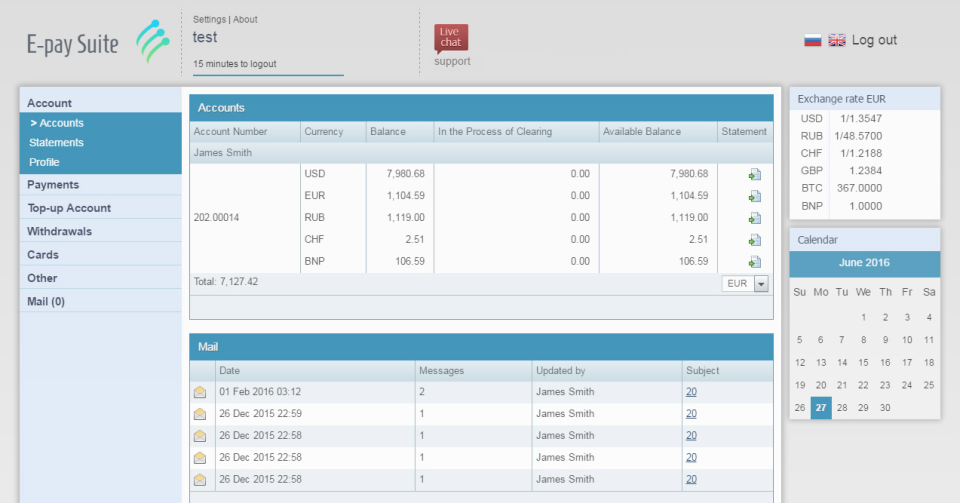Open the USD account statement icon

(754, 174)
